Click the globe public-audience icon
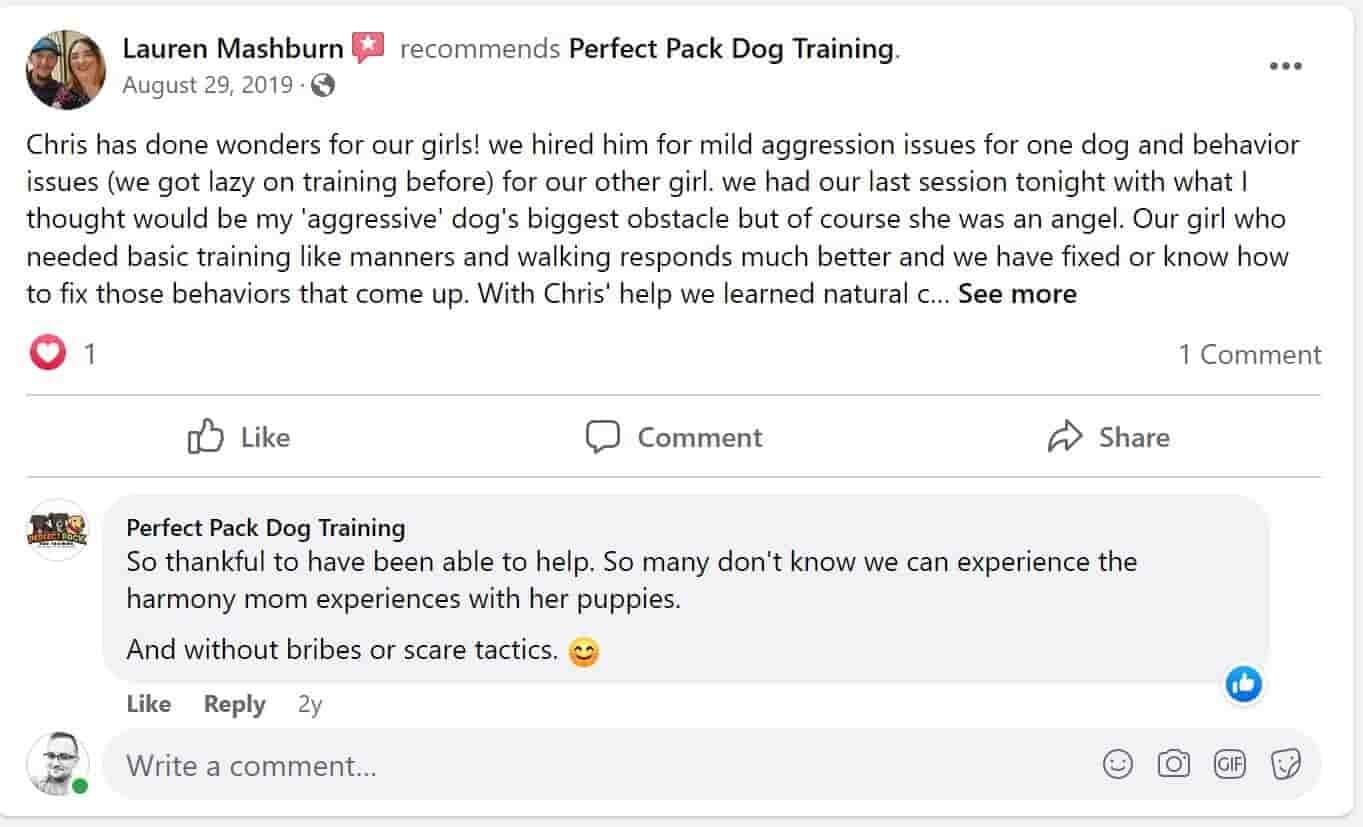Image resolution: width=1363 pixels, height=827 pixels. point(322,86)
